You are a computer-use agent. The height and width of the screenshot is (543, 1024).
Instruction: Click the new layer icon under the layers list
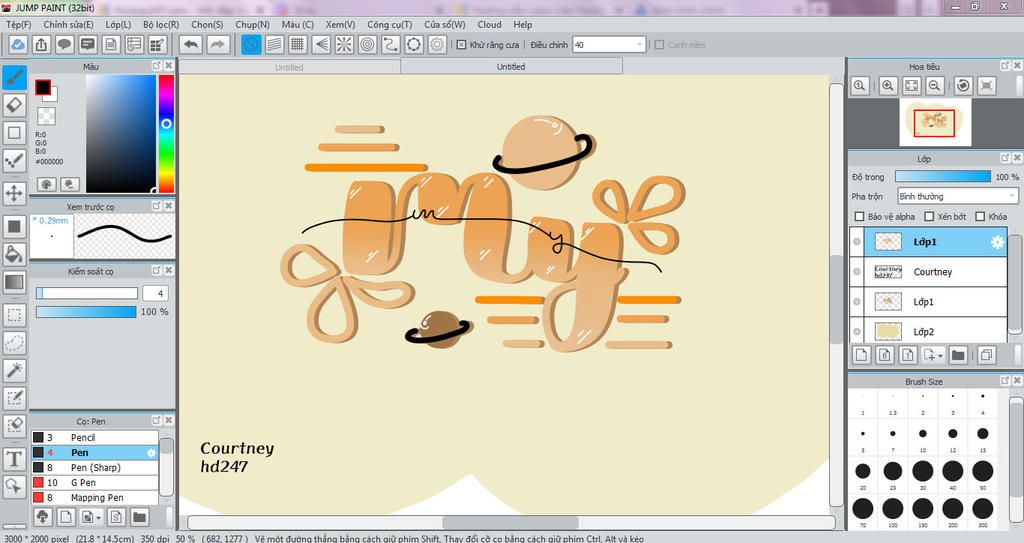861,355
